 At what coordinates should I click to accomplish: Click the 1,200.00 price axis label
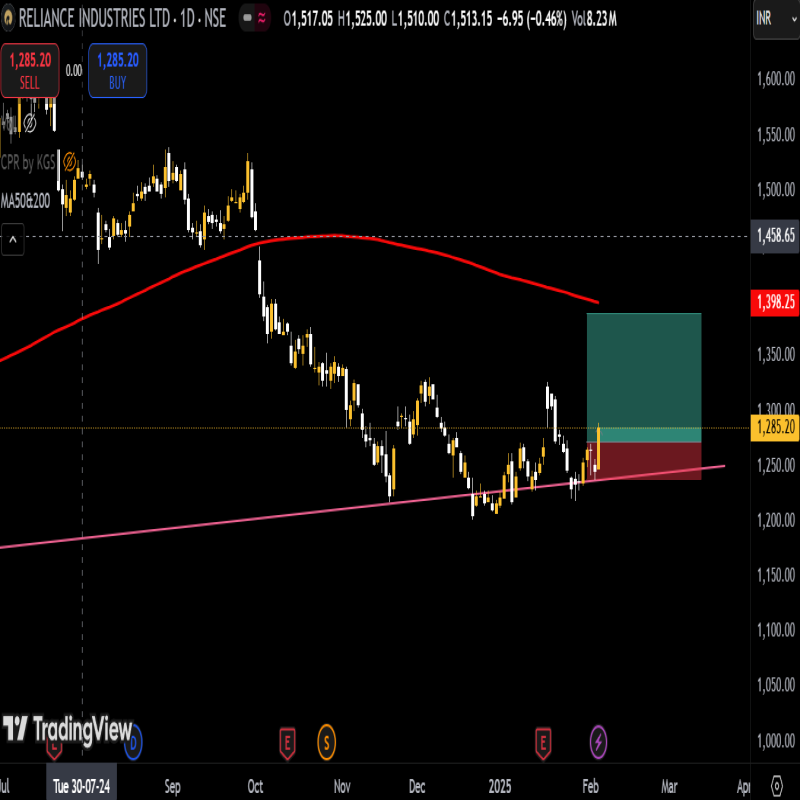click(x=776, y=520)
